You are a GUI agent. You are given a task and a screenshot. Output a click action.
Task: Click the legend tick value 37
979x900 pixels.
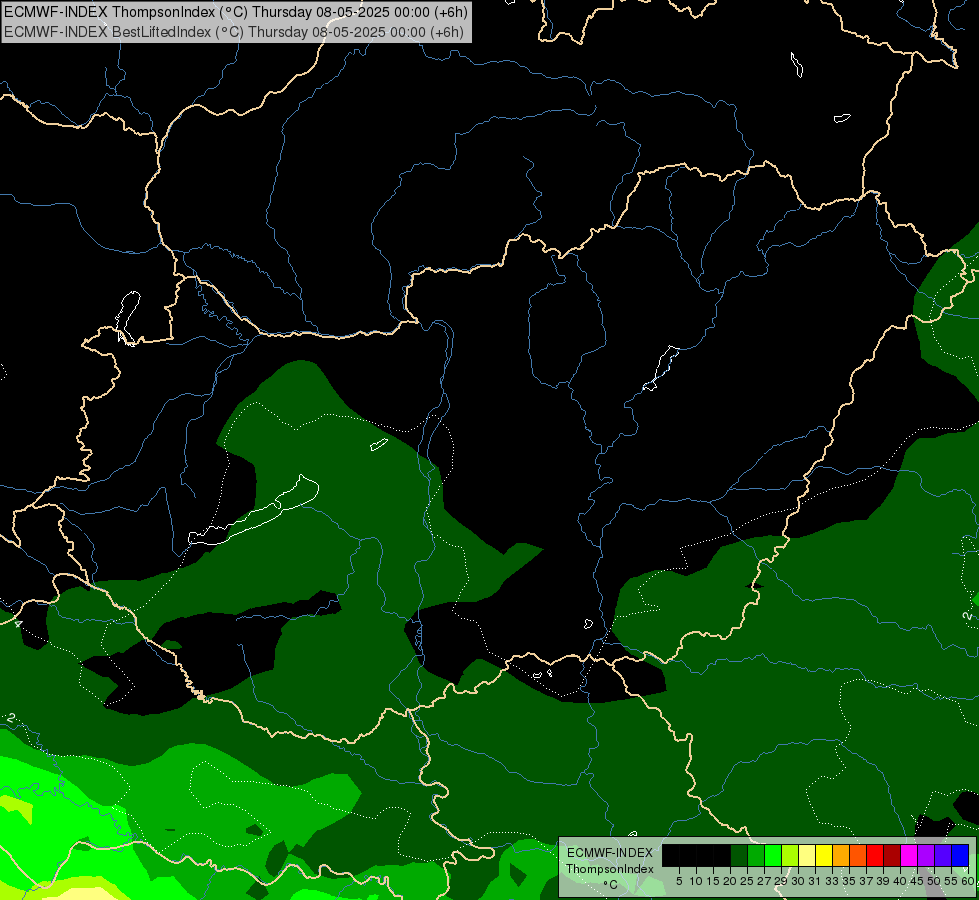(865, 881)
